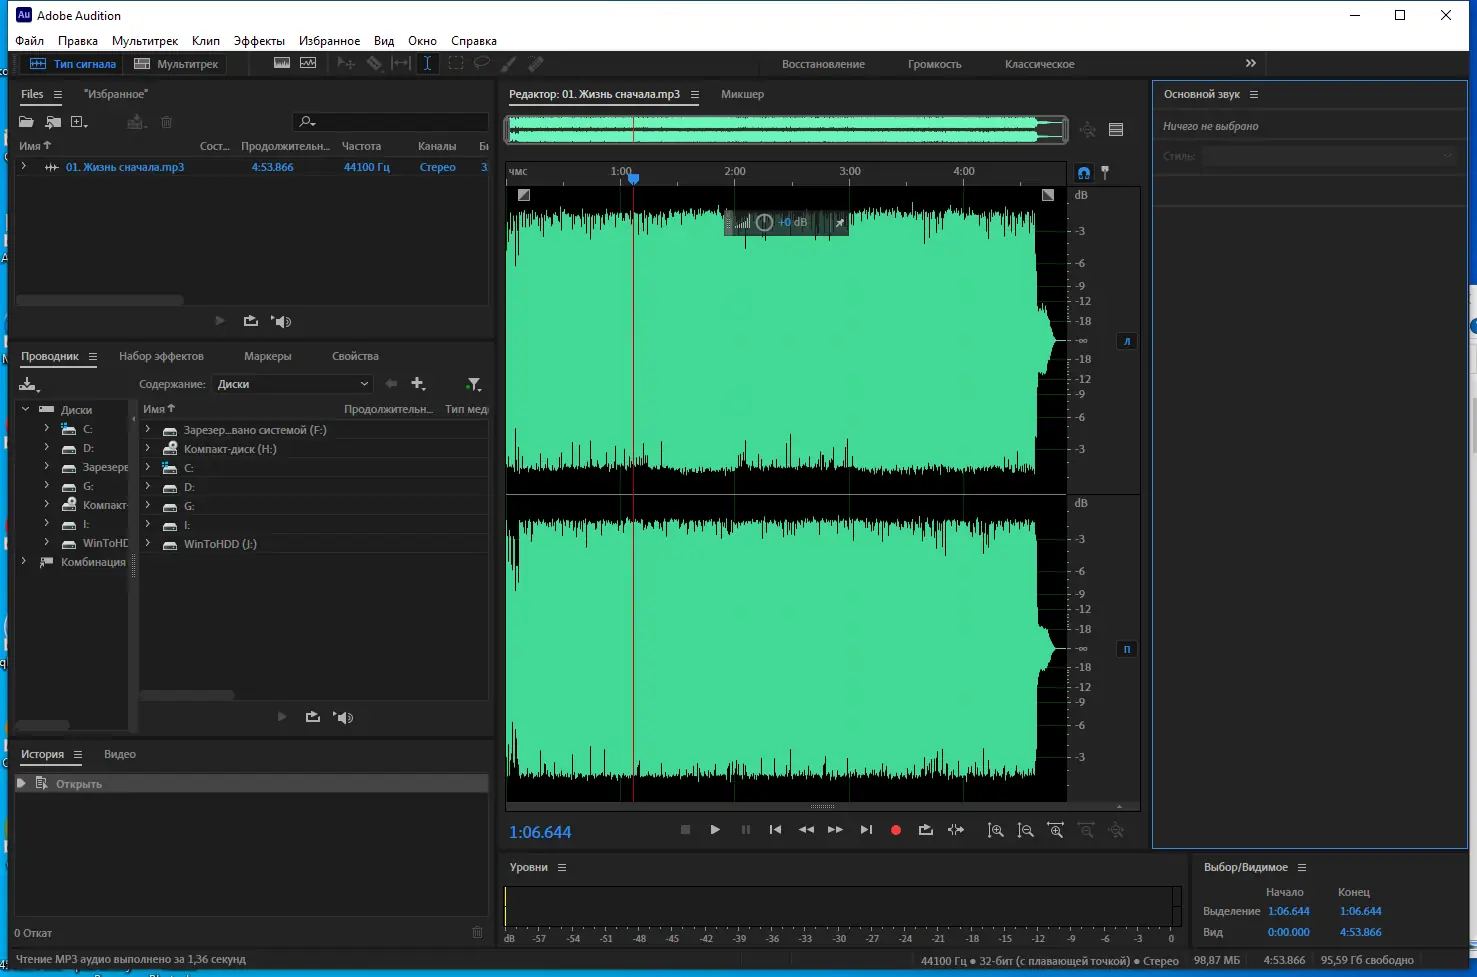The height and width of the screenshot is (977, 1477).
Task: Click the red Record button
Action: 896,830
